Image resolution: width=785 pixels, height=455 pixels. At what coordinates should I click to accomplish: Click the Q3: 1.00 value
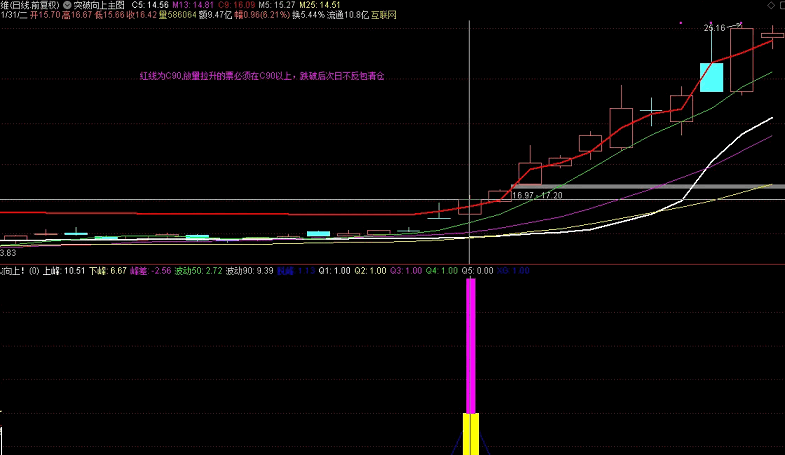(406, 271)
